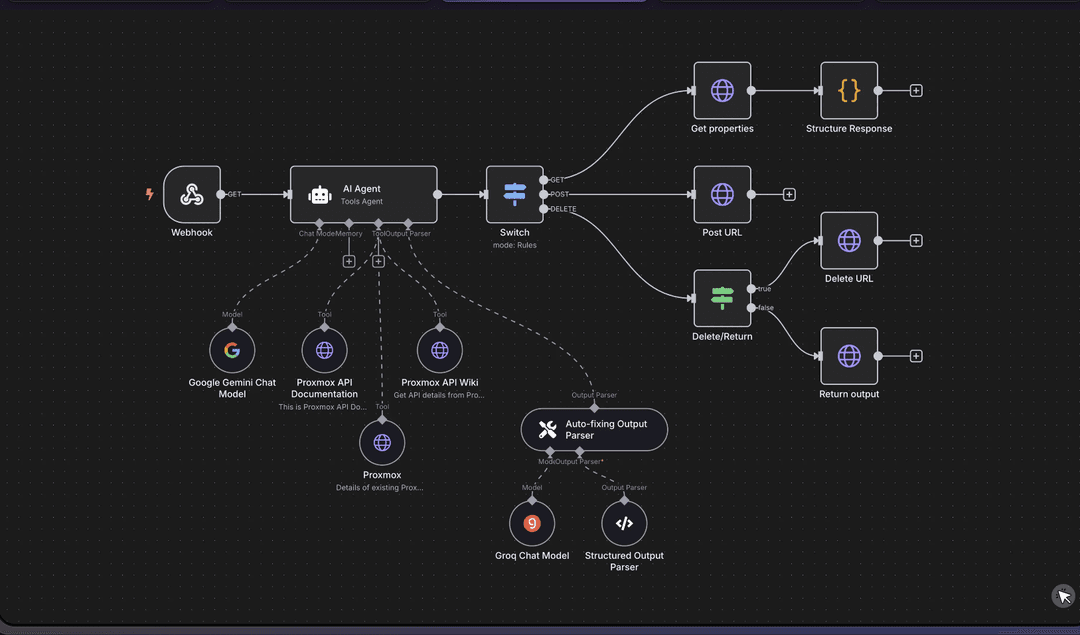Screen dimensions: 1080x635
Task: Open the Google Gemini Chat Model node
Action: 232,351
